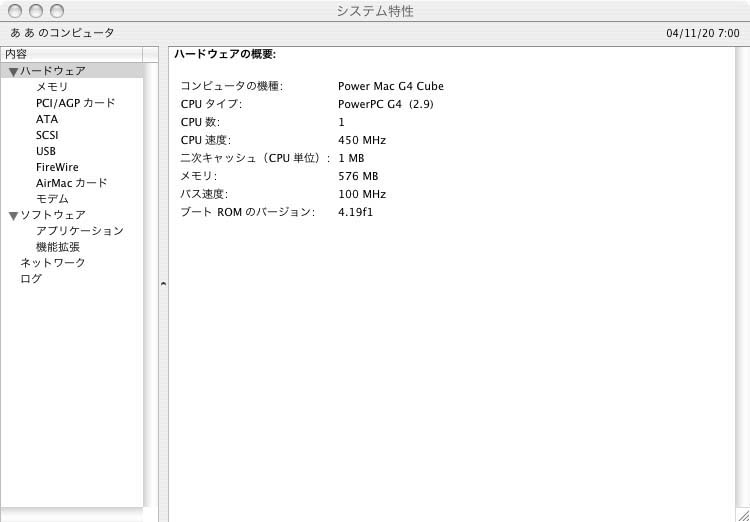This screenshot has height=522, width=750.
Task: Click the CPU 数 label
Action: click(200, 122)
